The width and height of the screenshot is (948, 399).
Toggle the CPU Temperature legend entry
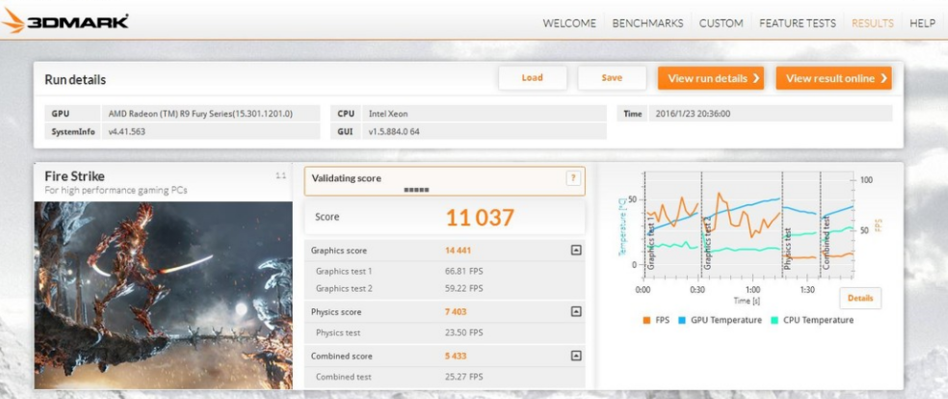coord(813,320)
